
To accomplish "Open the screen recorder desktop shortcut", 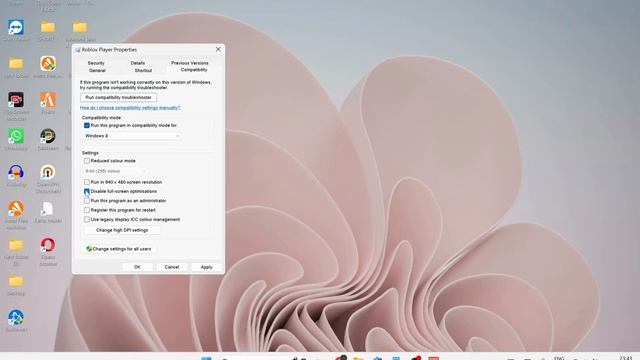I will click(x=16, y=100).
